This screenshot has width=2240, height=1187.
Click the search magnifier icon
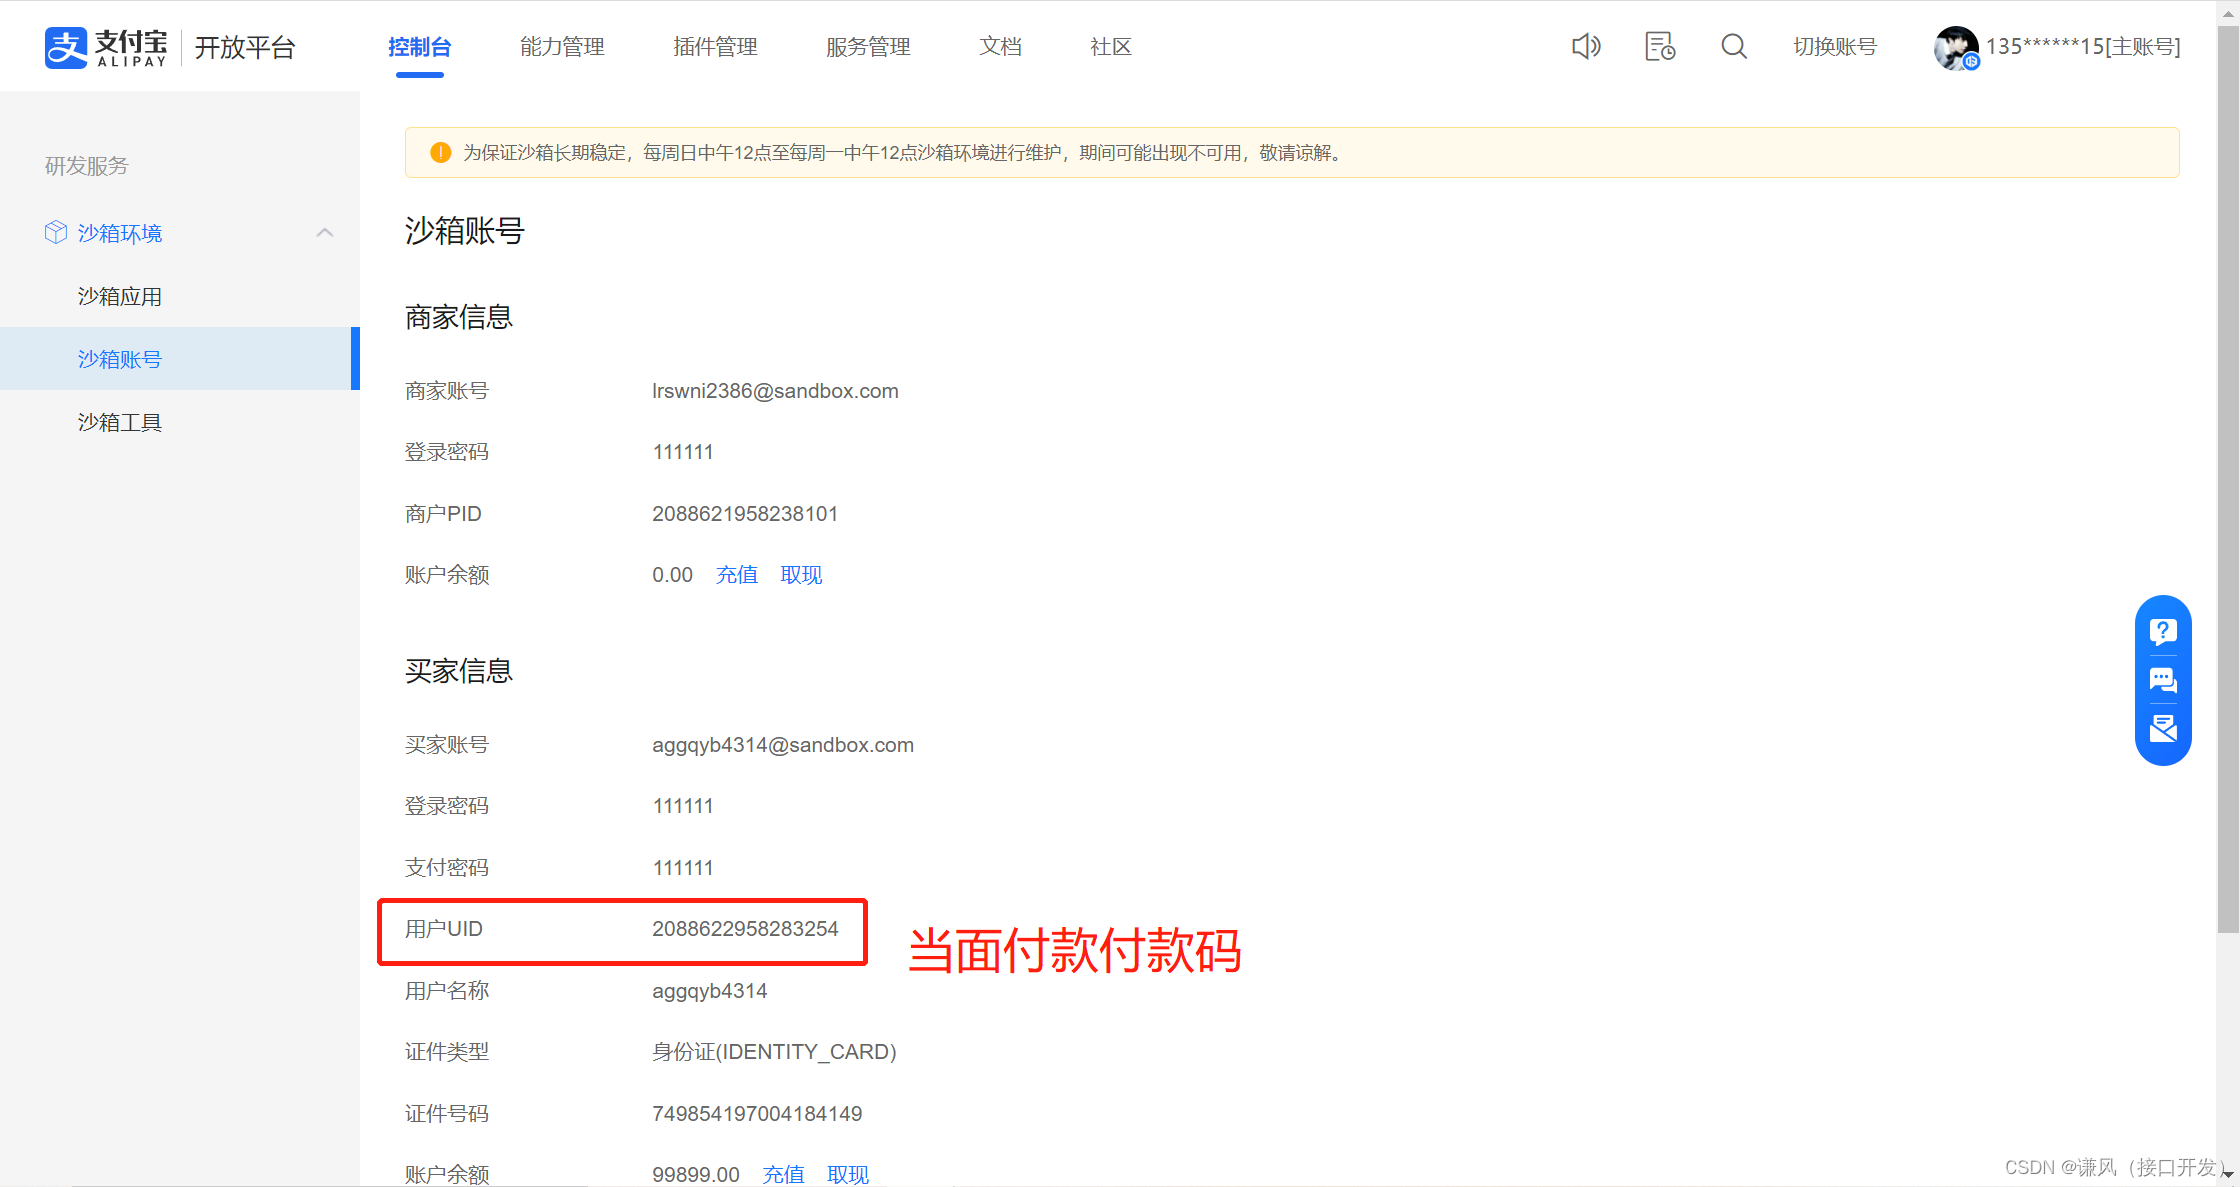(x=1734, y=46)
